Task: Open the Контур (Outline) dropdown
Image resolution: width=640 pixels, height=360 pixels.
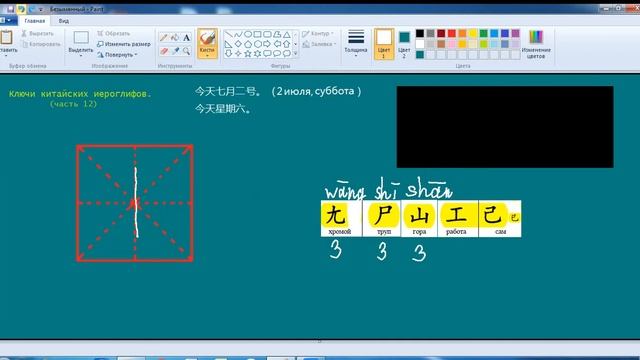Action: (x=318, y=33)
